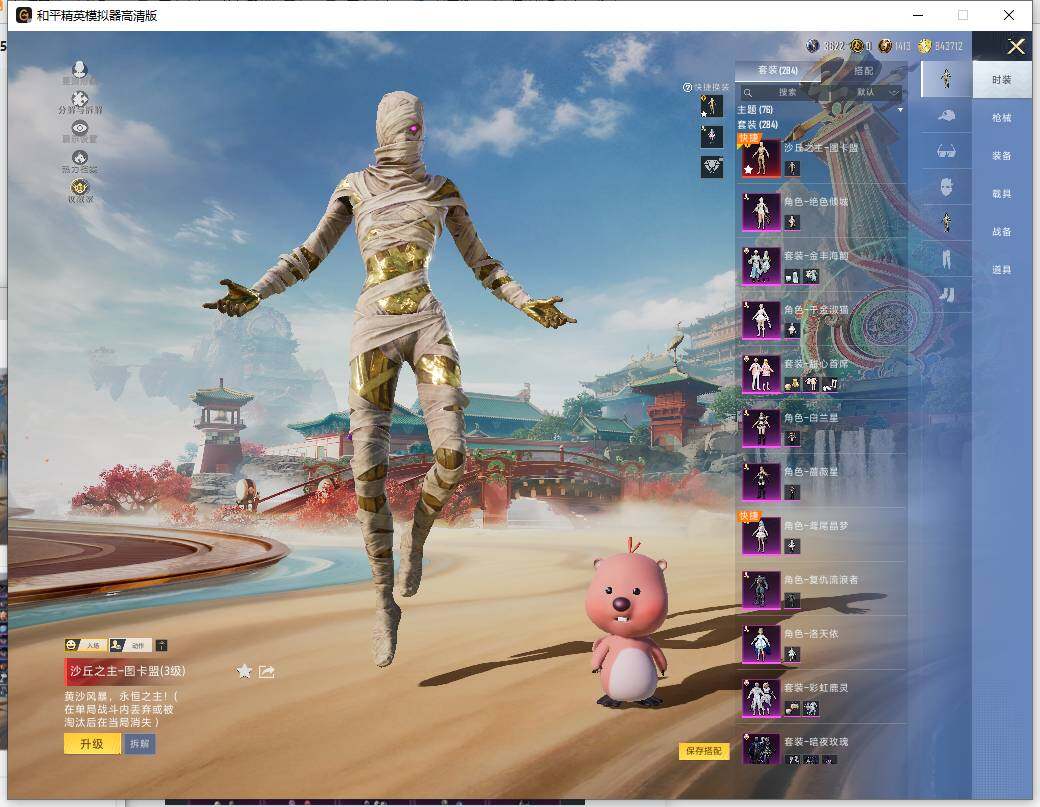Toggle the 入场 entrance emote button
The image size is (1040, 807).
pyautogui.click(x=85, y=645)
